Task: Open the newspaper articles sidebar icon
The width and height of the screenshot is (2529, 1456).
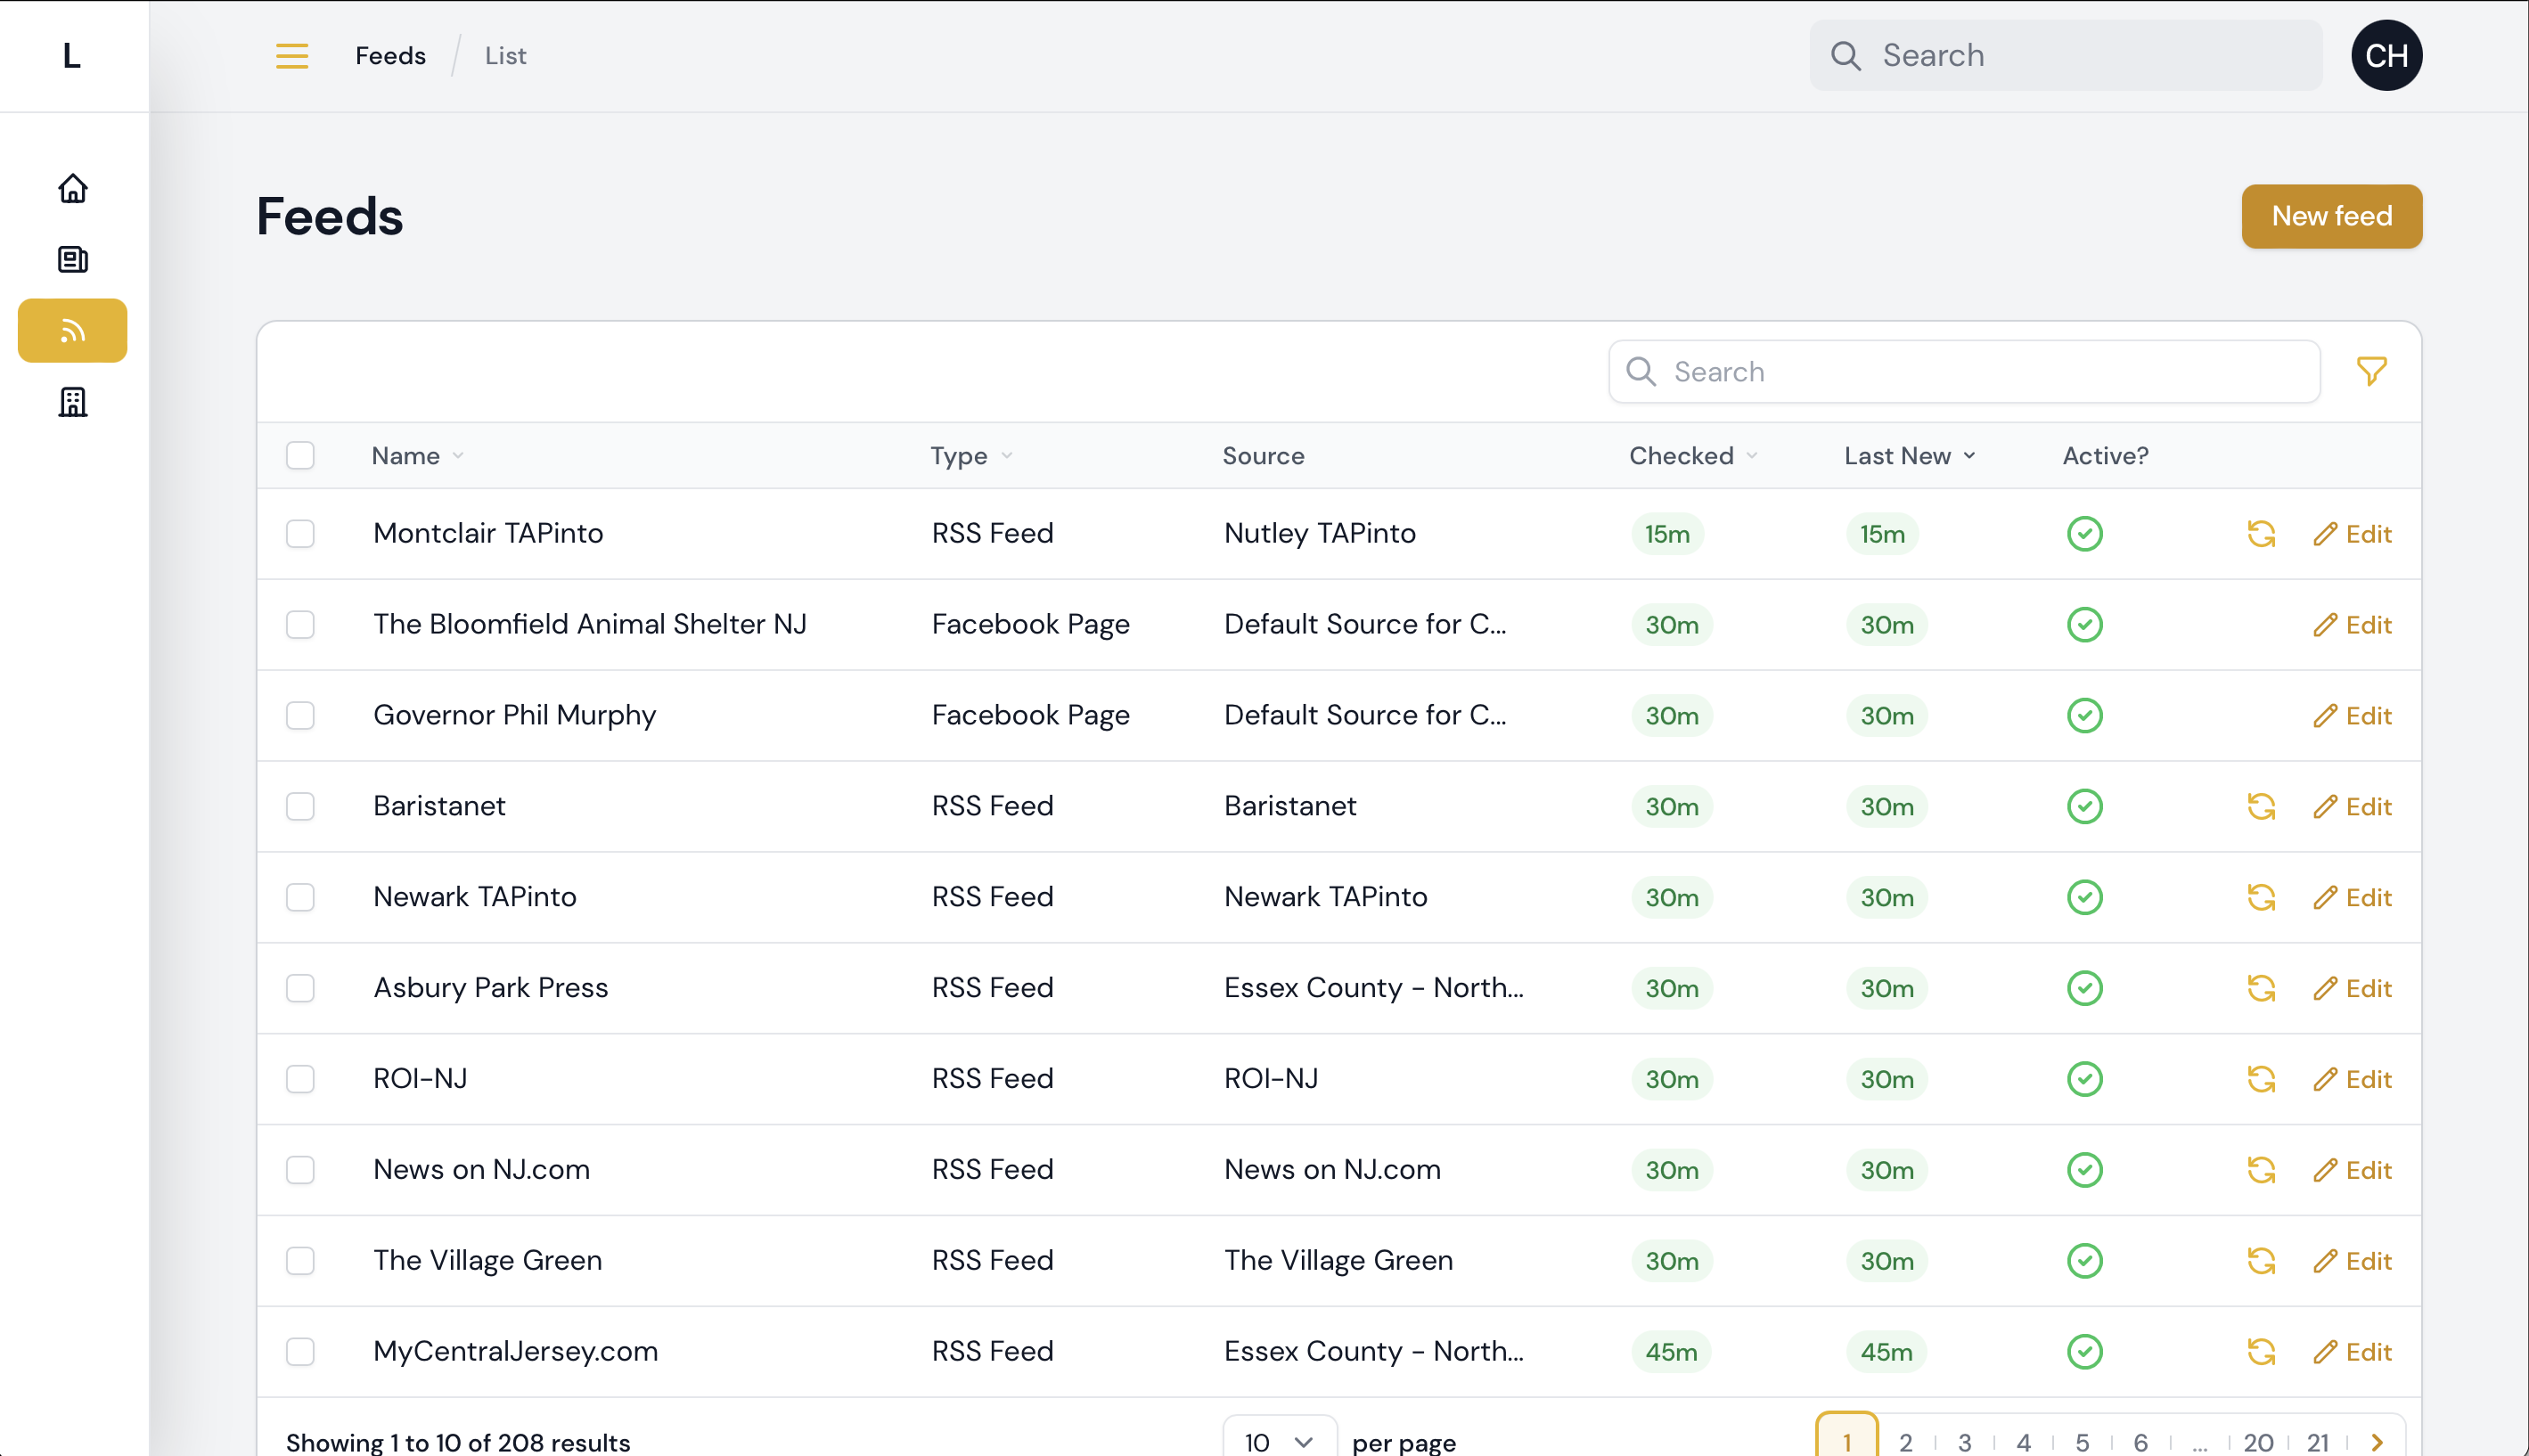Action: coord(72,259)
